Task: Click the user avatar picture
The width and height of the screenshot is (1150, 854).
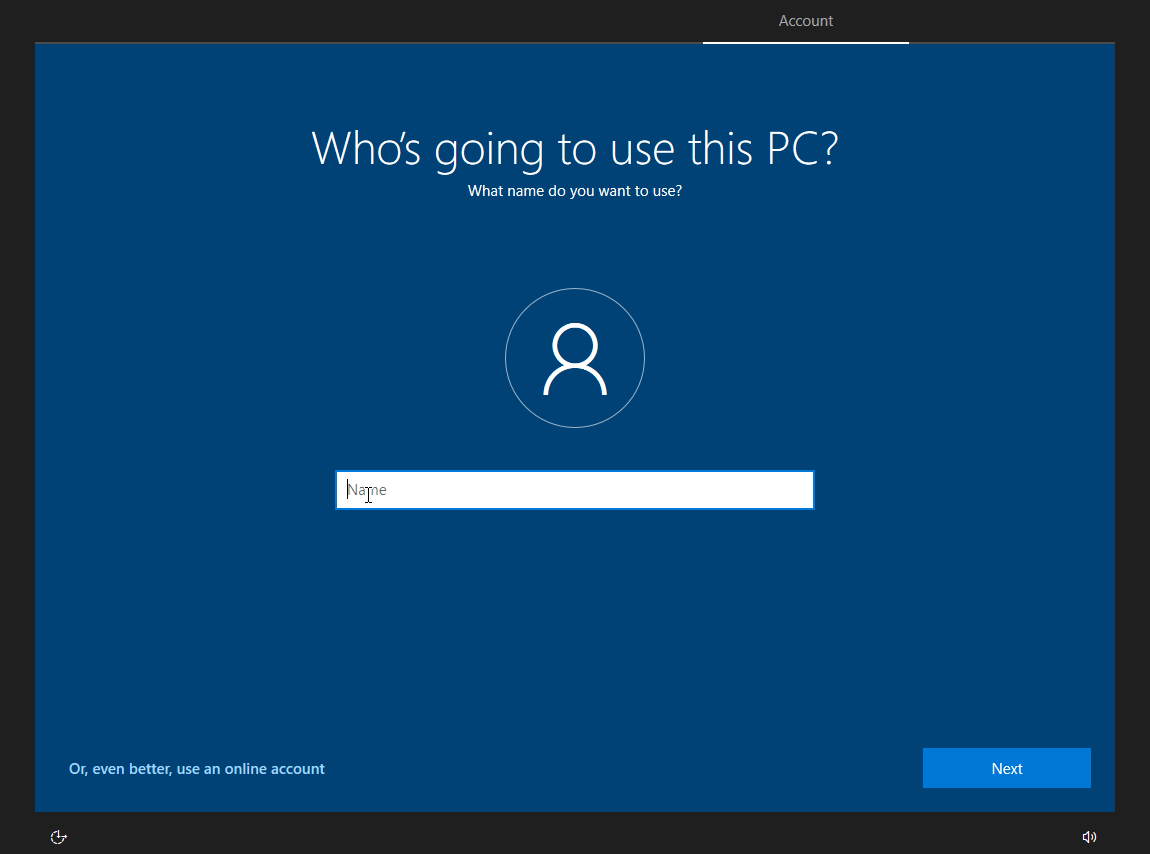Action: [575, 358]
